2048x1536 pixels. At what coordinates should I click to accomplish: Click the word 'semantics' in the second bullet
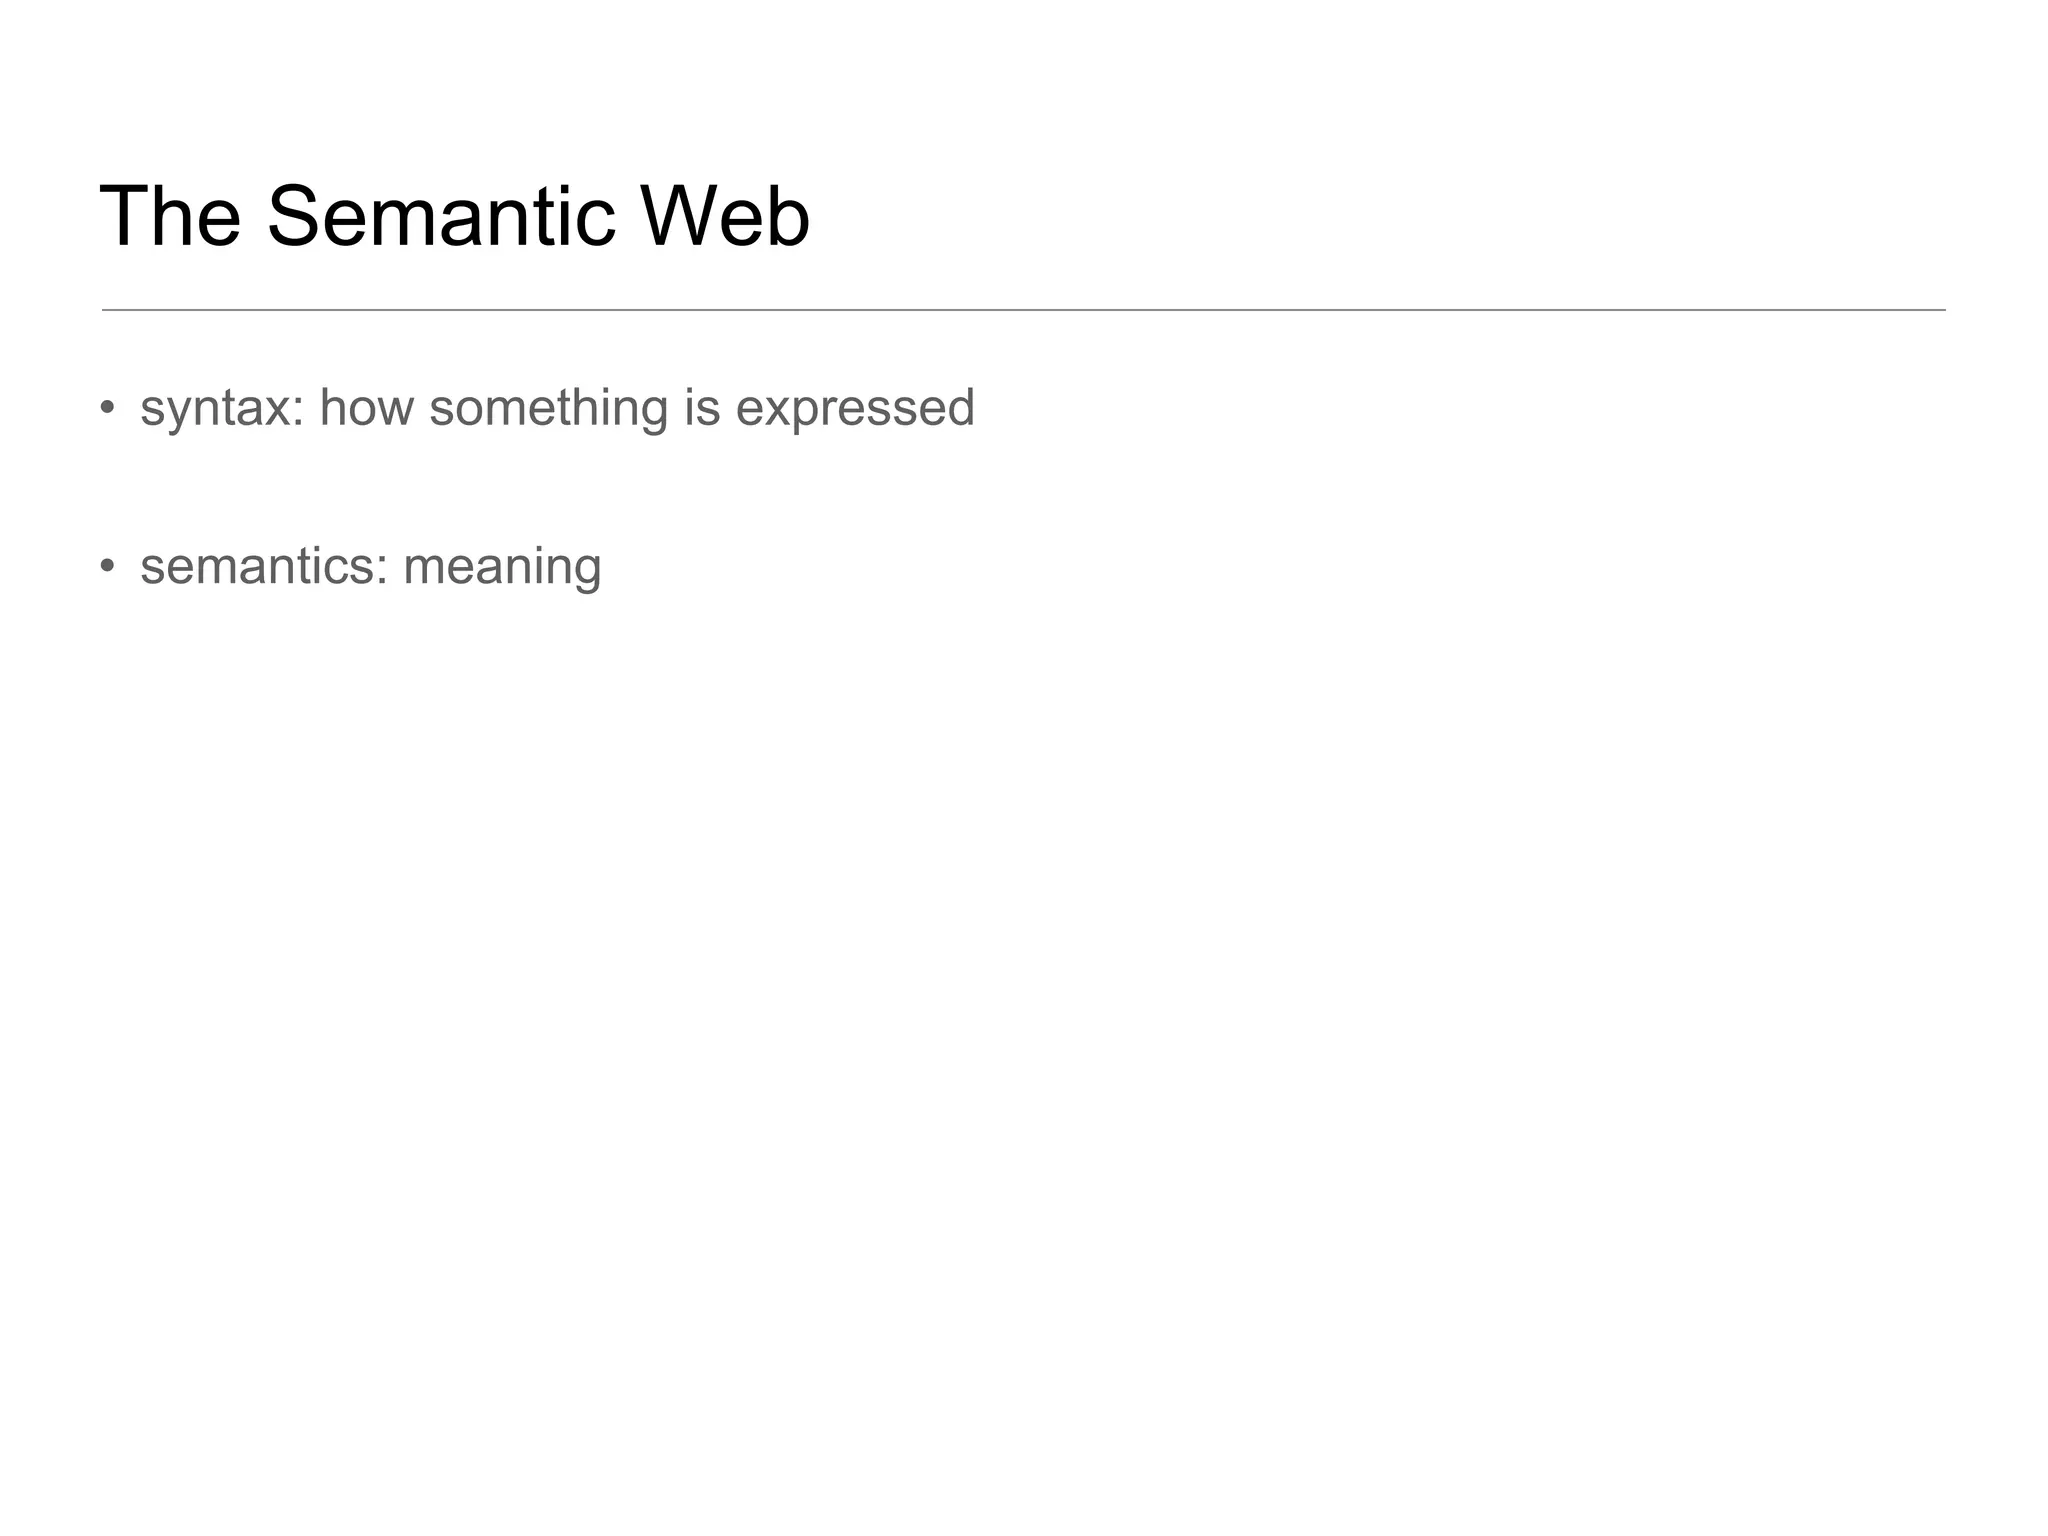coord(258,567)
